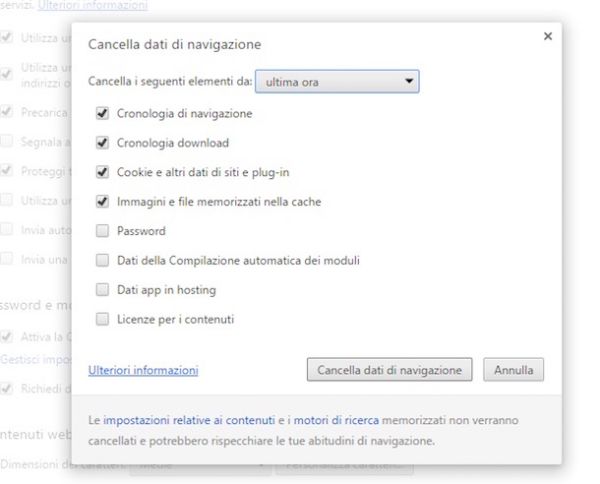Image resolution: width=600 pixels, height=484 pixels.
Task: Uncheck Cookie e altri dati di siti
Action: coord(102,172)
